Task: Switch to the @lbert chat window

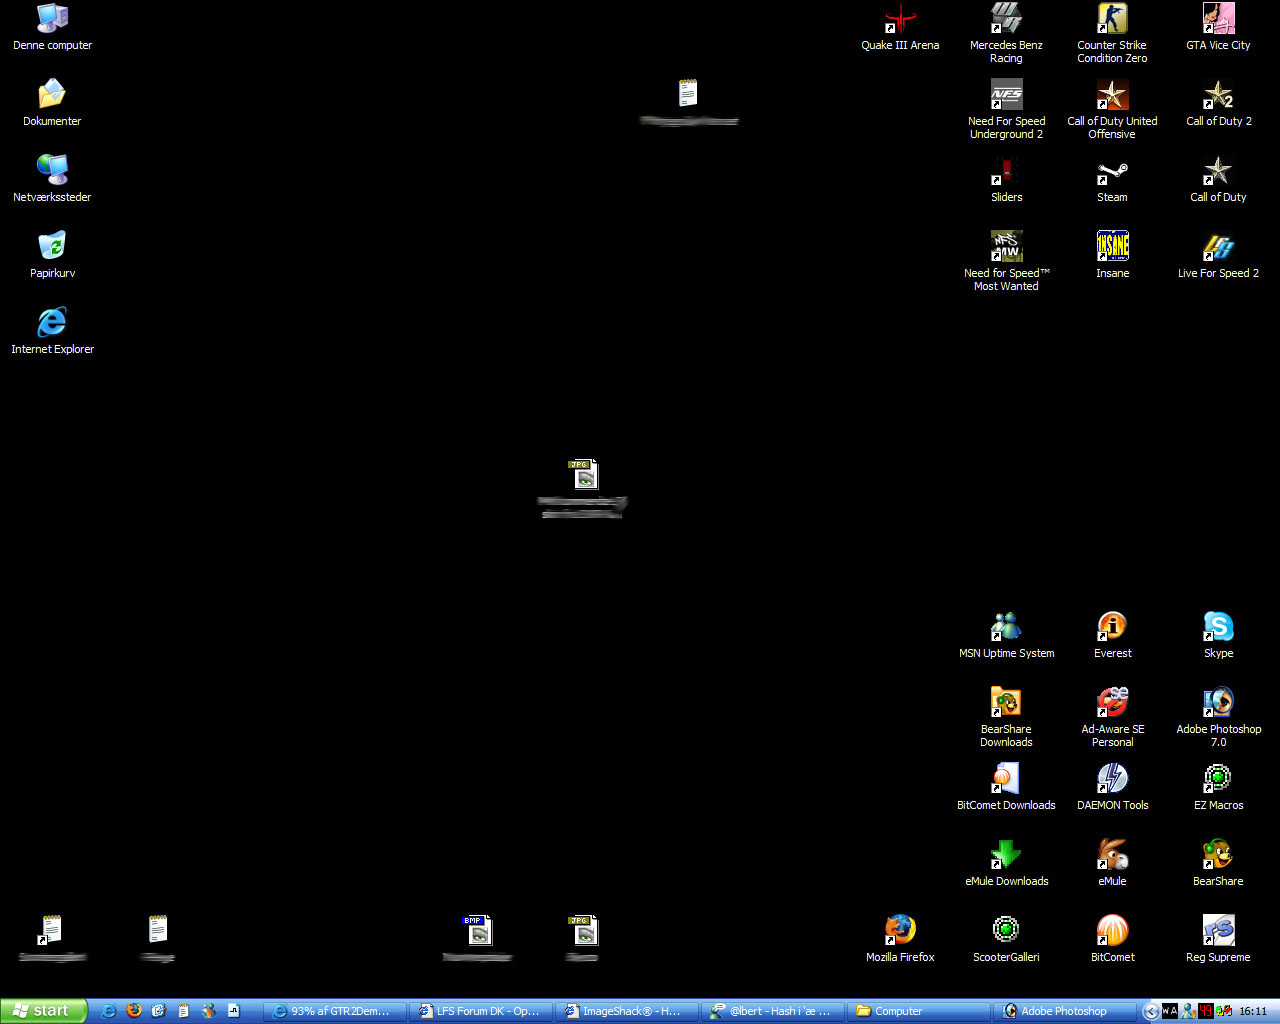Action: pos(774,1011)
